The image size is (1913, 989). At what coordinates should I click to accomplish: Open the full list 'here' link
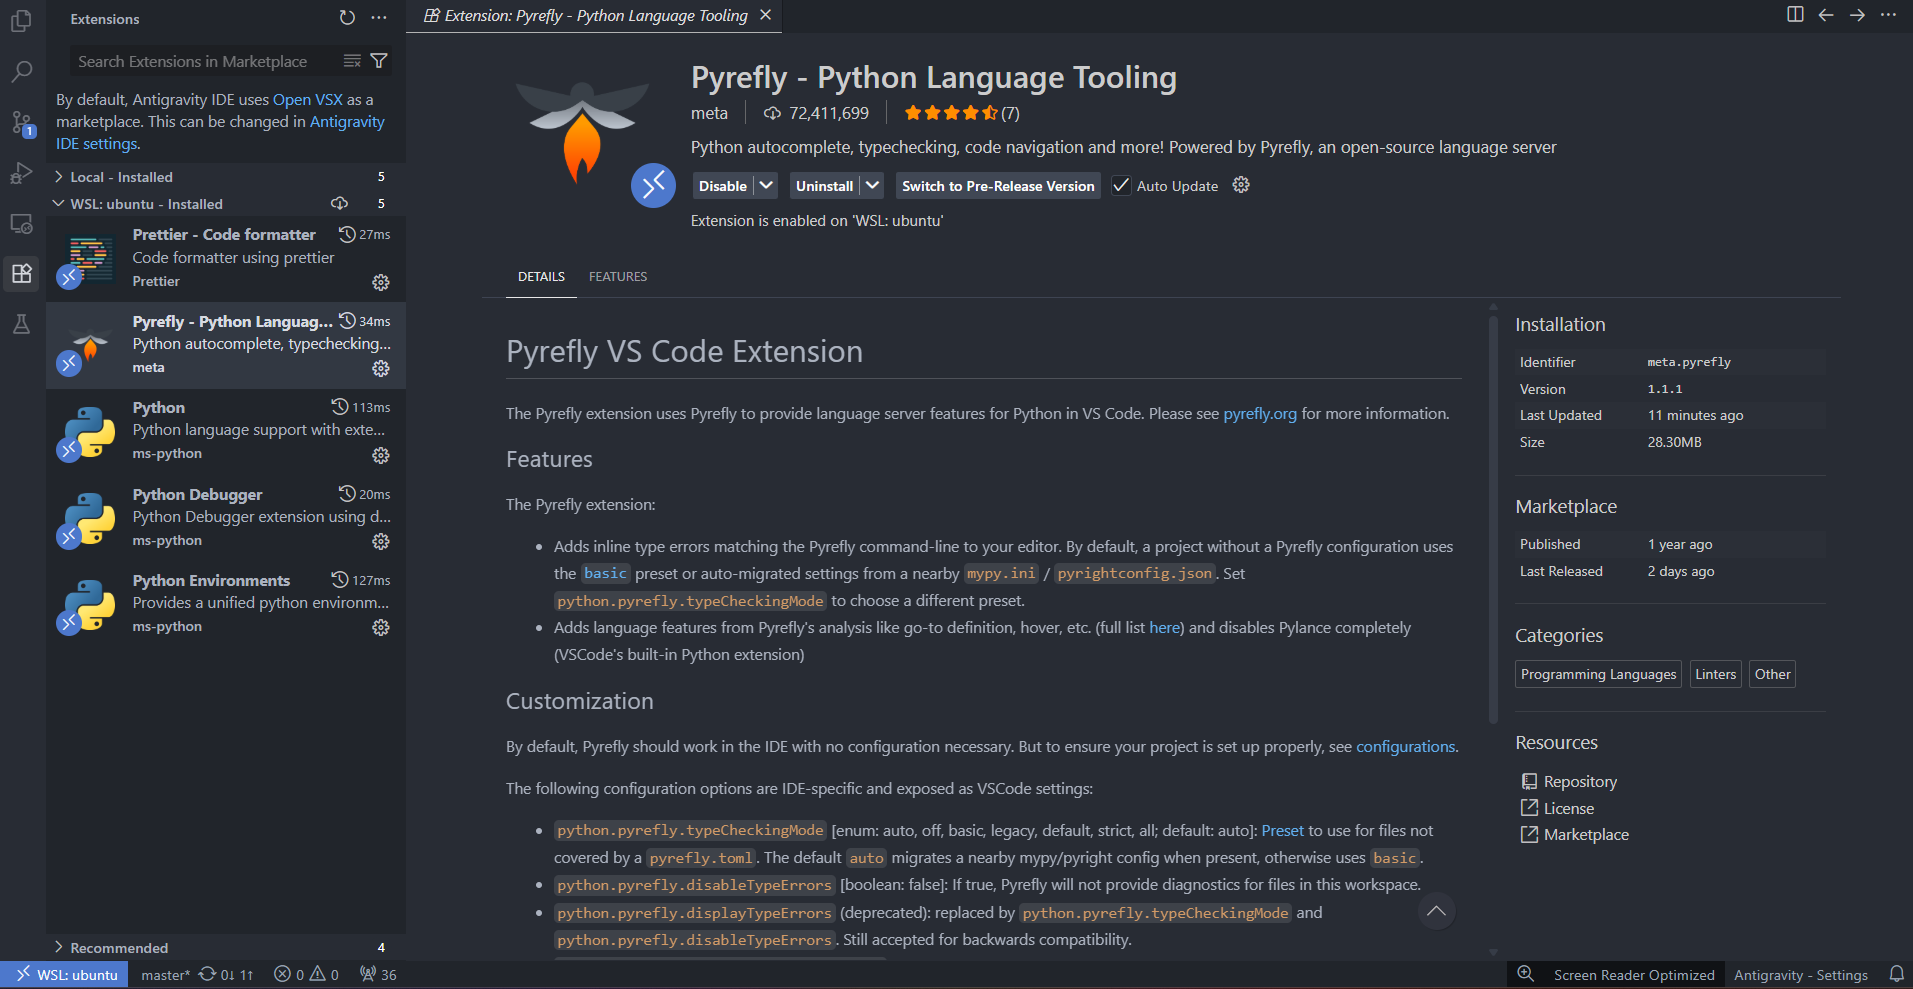(x=1165, y=628)
